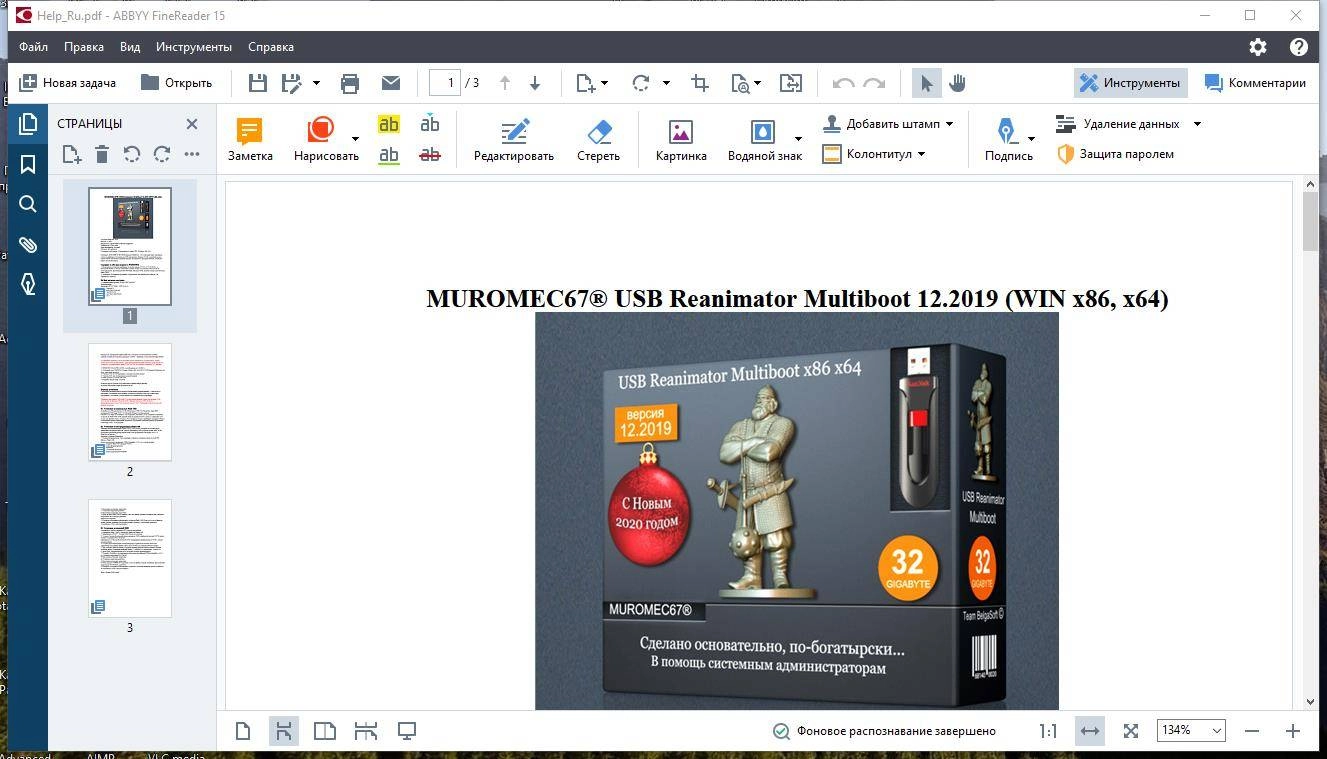Image resolution: width=1327 pixels, height=759 pixels.
Task: Open the add page dropdown
Action: 592,83
